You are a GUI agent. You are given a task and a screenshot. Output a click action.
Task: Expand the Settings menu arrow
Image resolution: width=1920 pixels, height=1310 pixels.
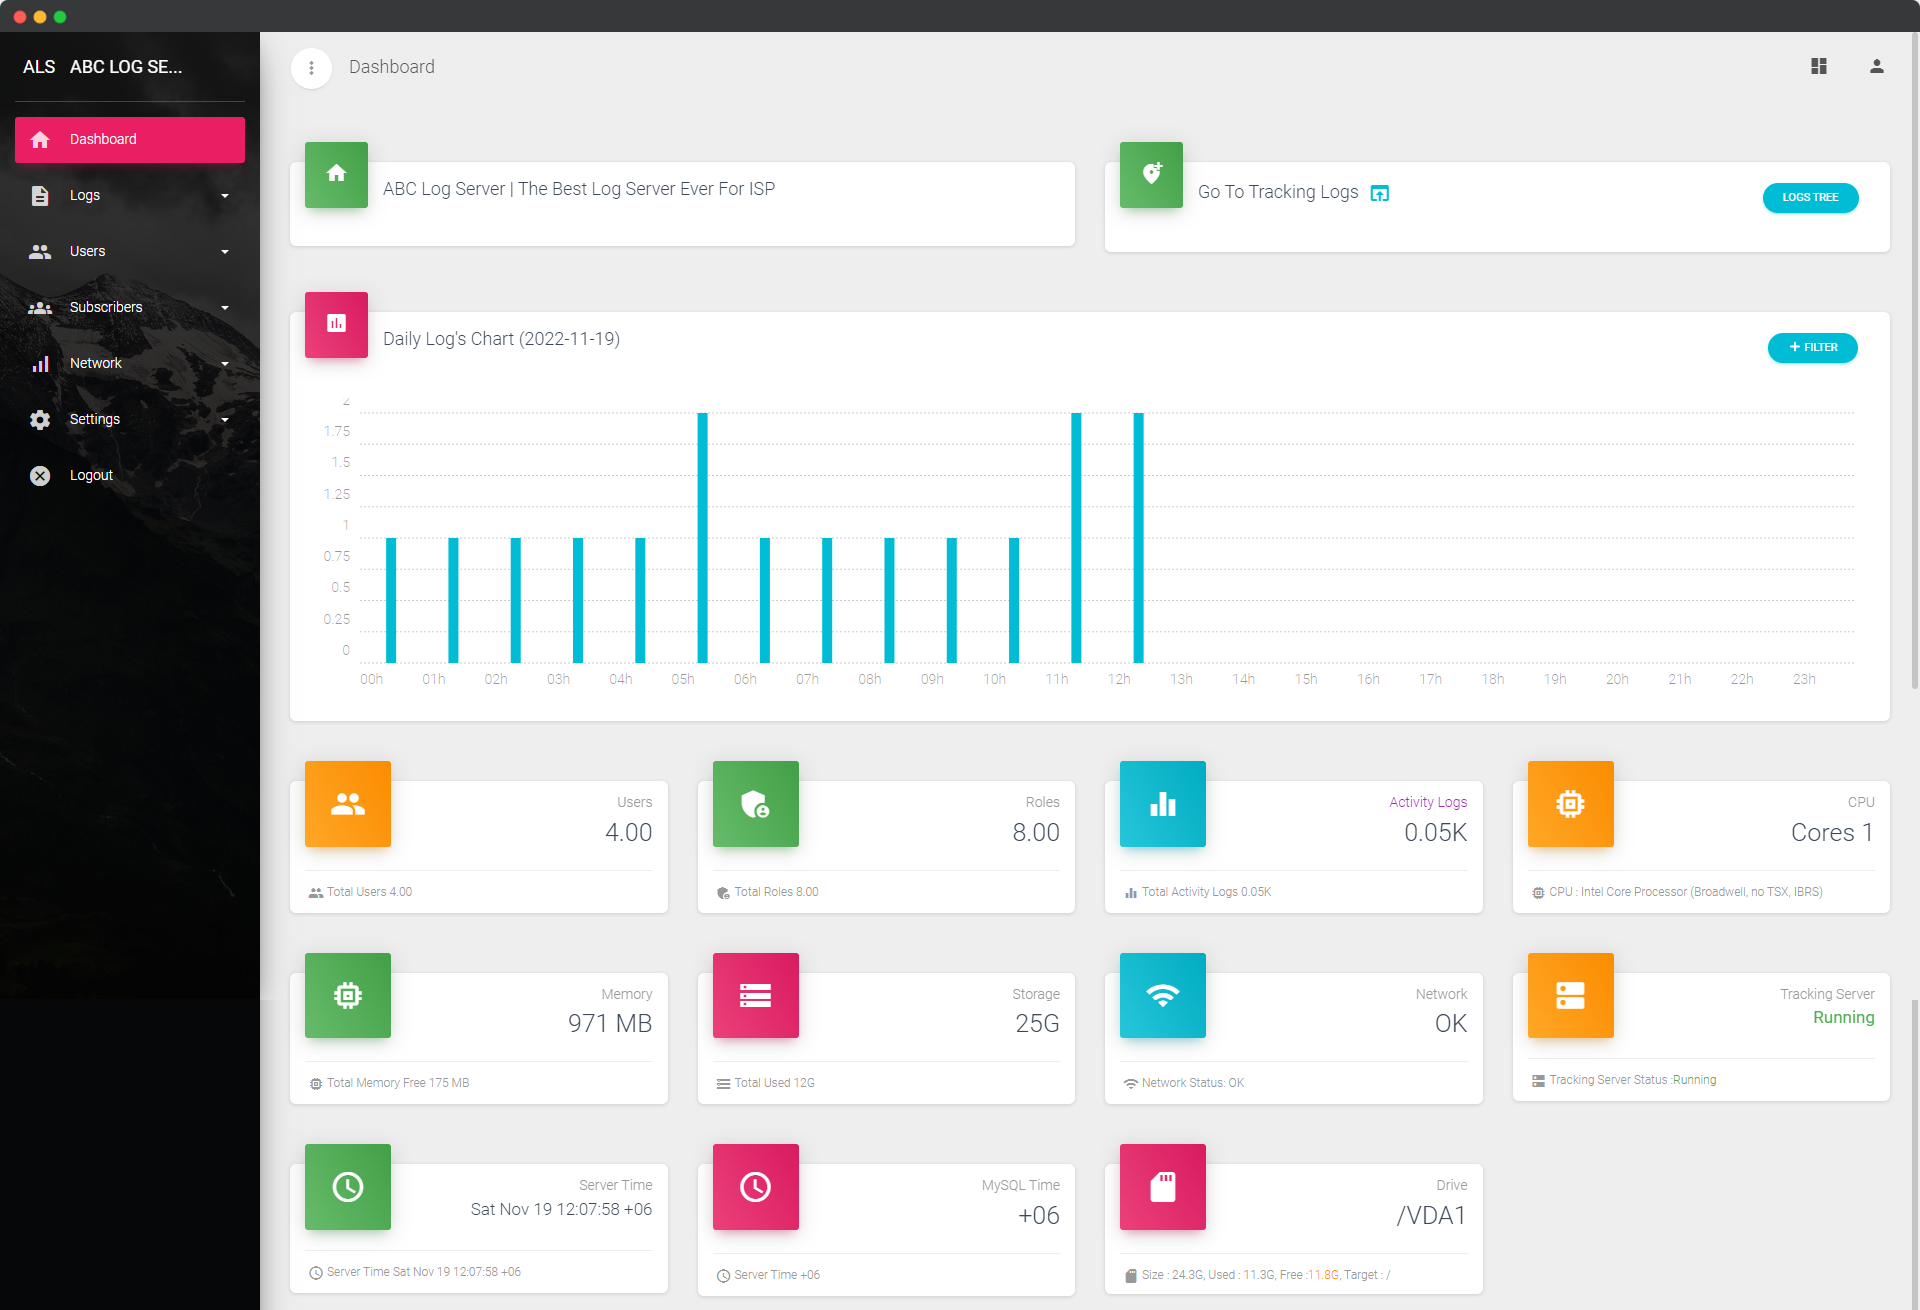pos(225,420)
